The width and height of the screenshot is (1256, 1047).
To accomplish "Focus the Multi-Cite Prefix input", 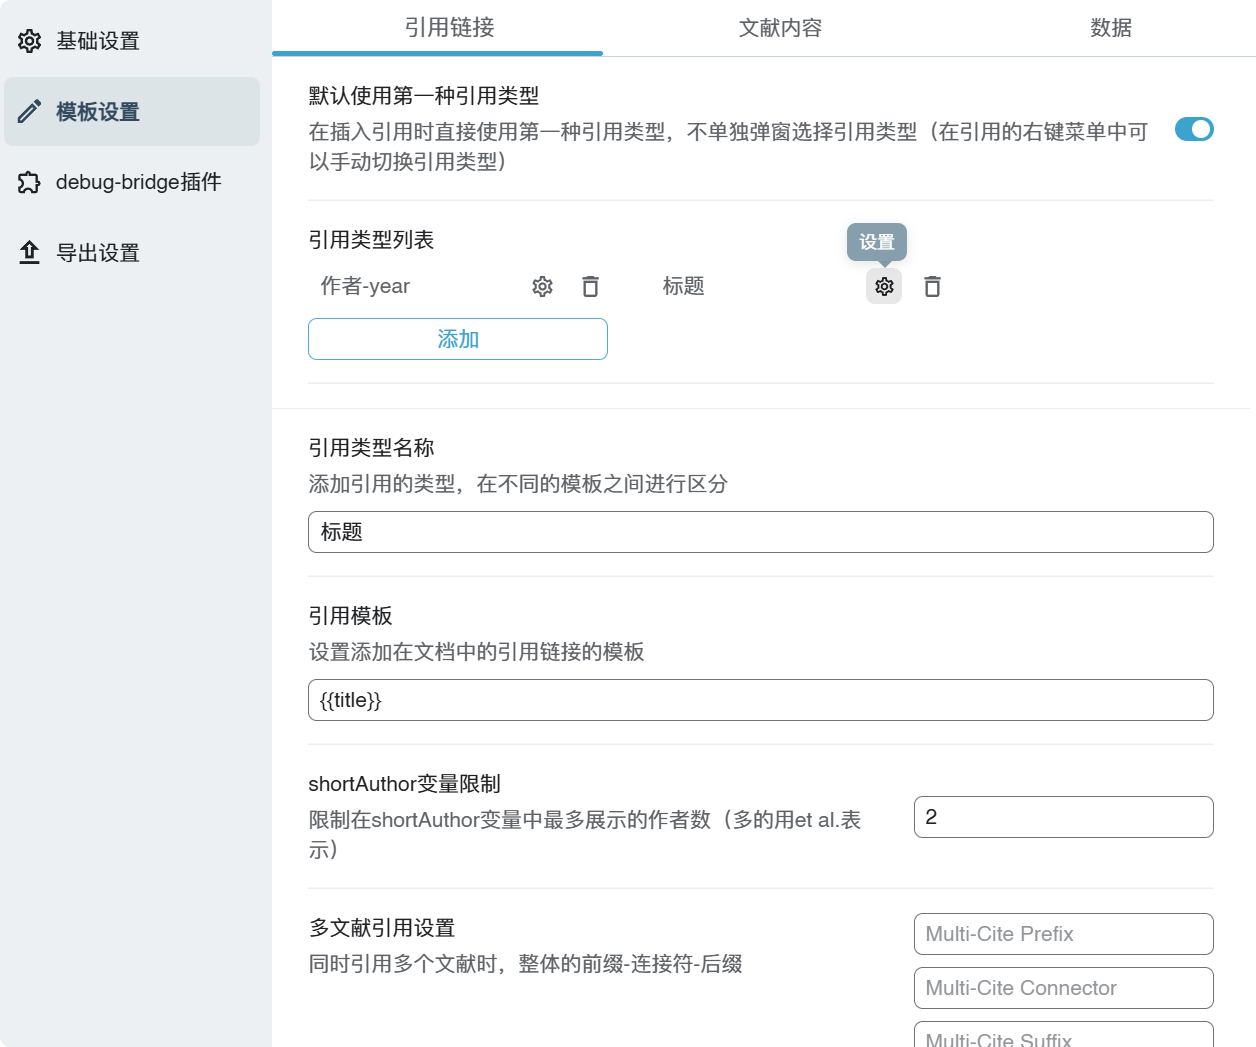I will point(1063,934).
